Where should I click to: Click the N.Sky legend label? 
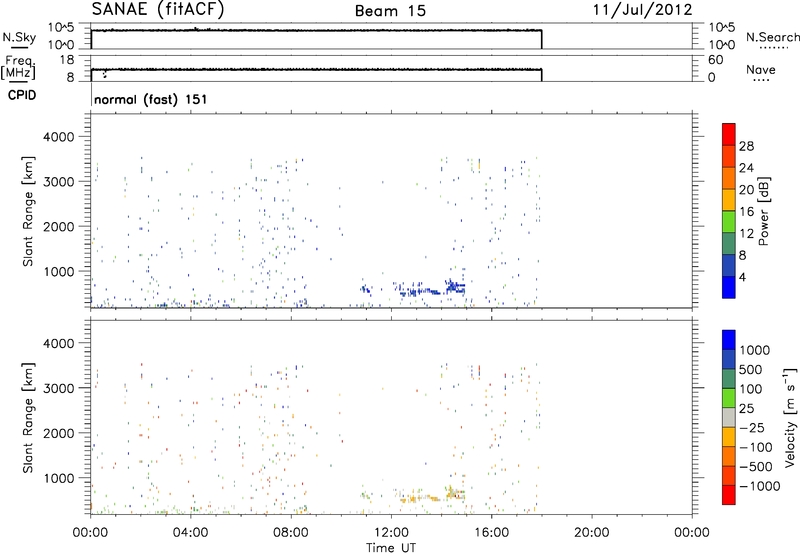coord(19,37)
